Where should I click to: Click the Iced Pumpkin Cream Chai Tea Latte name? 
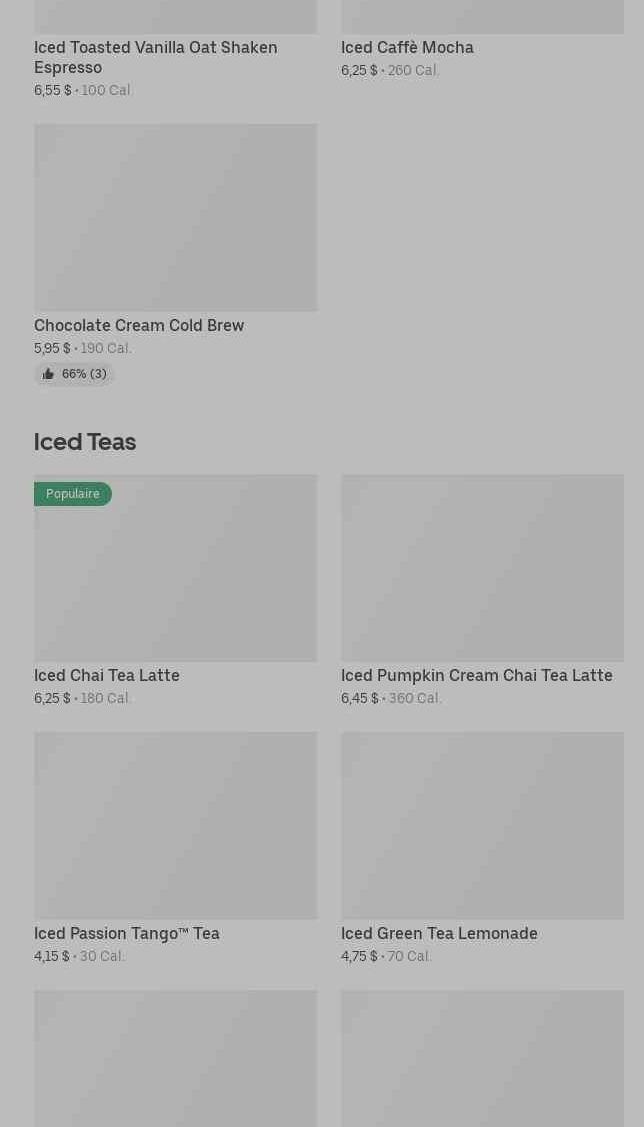pyautogui.click(x=477, y=675)
